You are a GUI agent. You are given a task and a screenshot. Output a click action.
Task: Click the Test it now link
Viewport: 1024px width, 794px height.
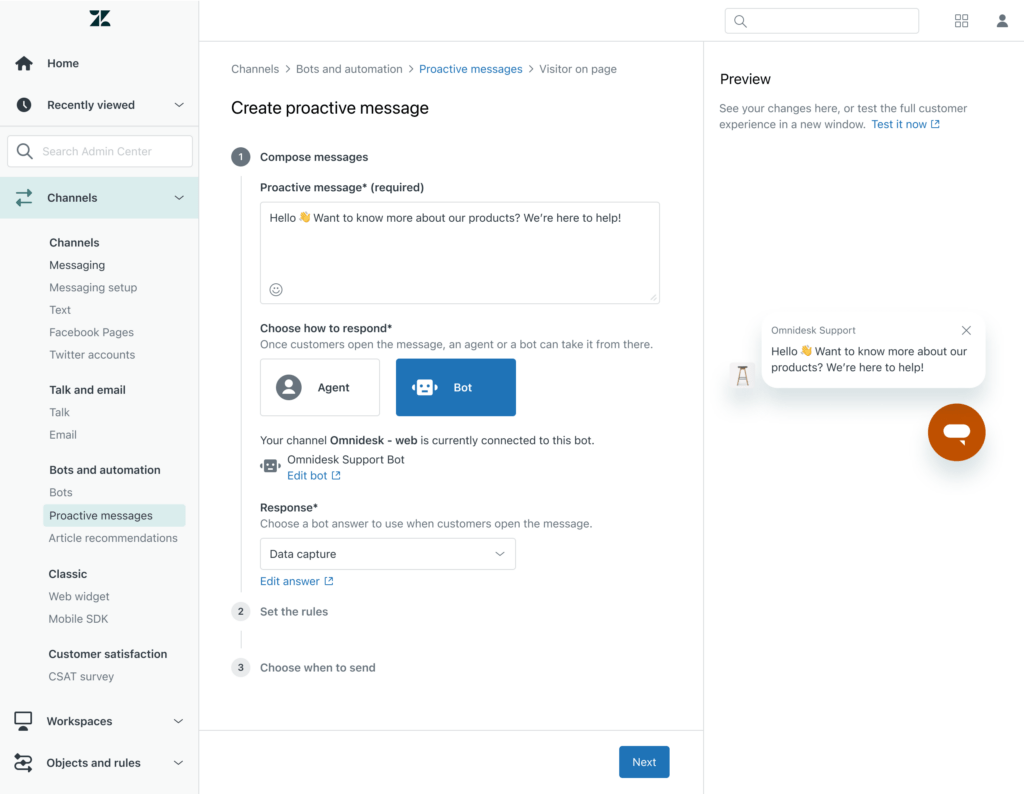click(x=899, y=124)
